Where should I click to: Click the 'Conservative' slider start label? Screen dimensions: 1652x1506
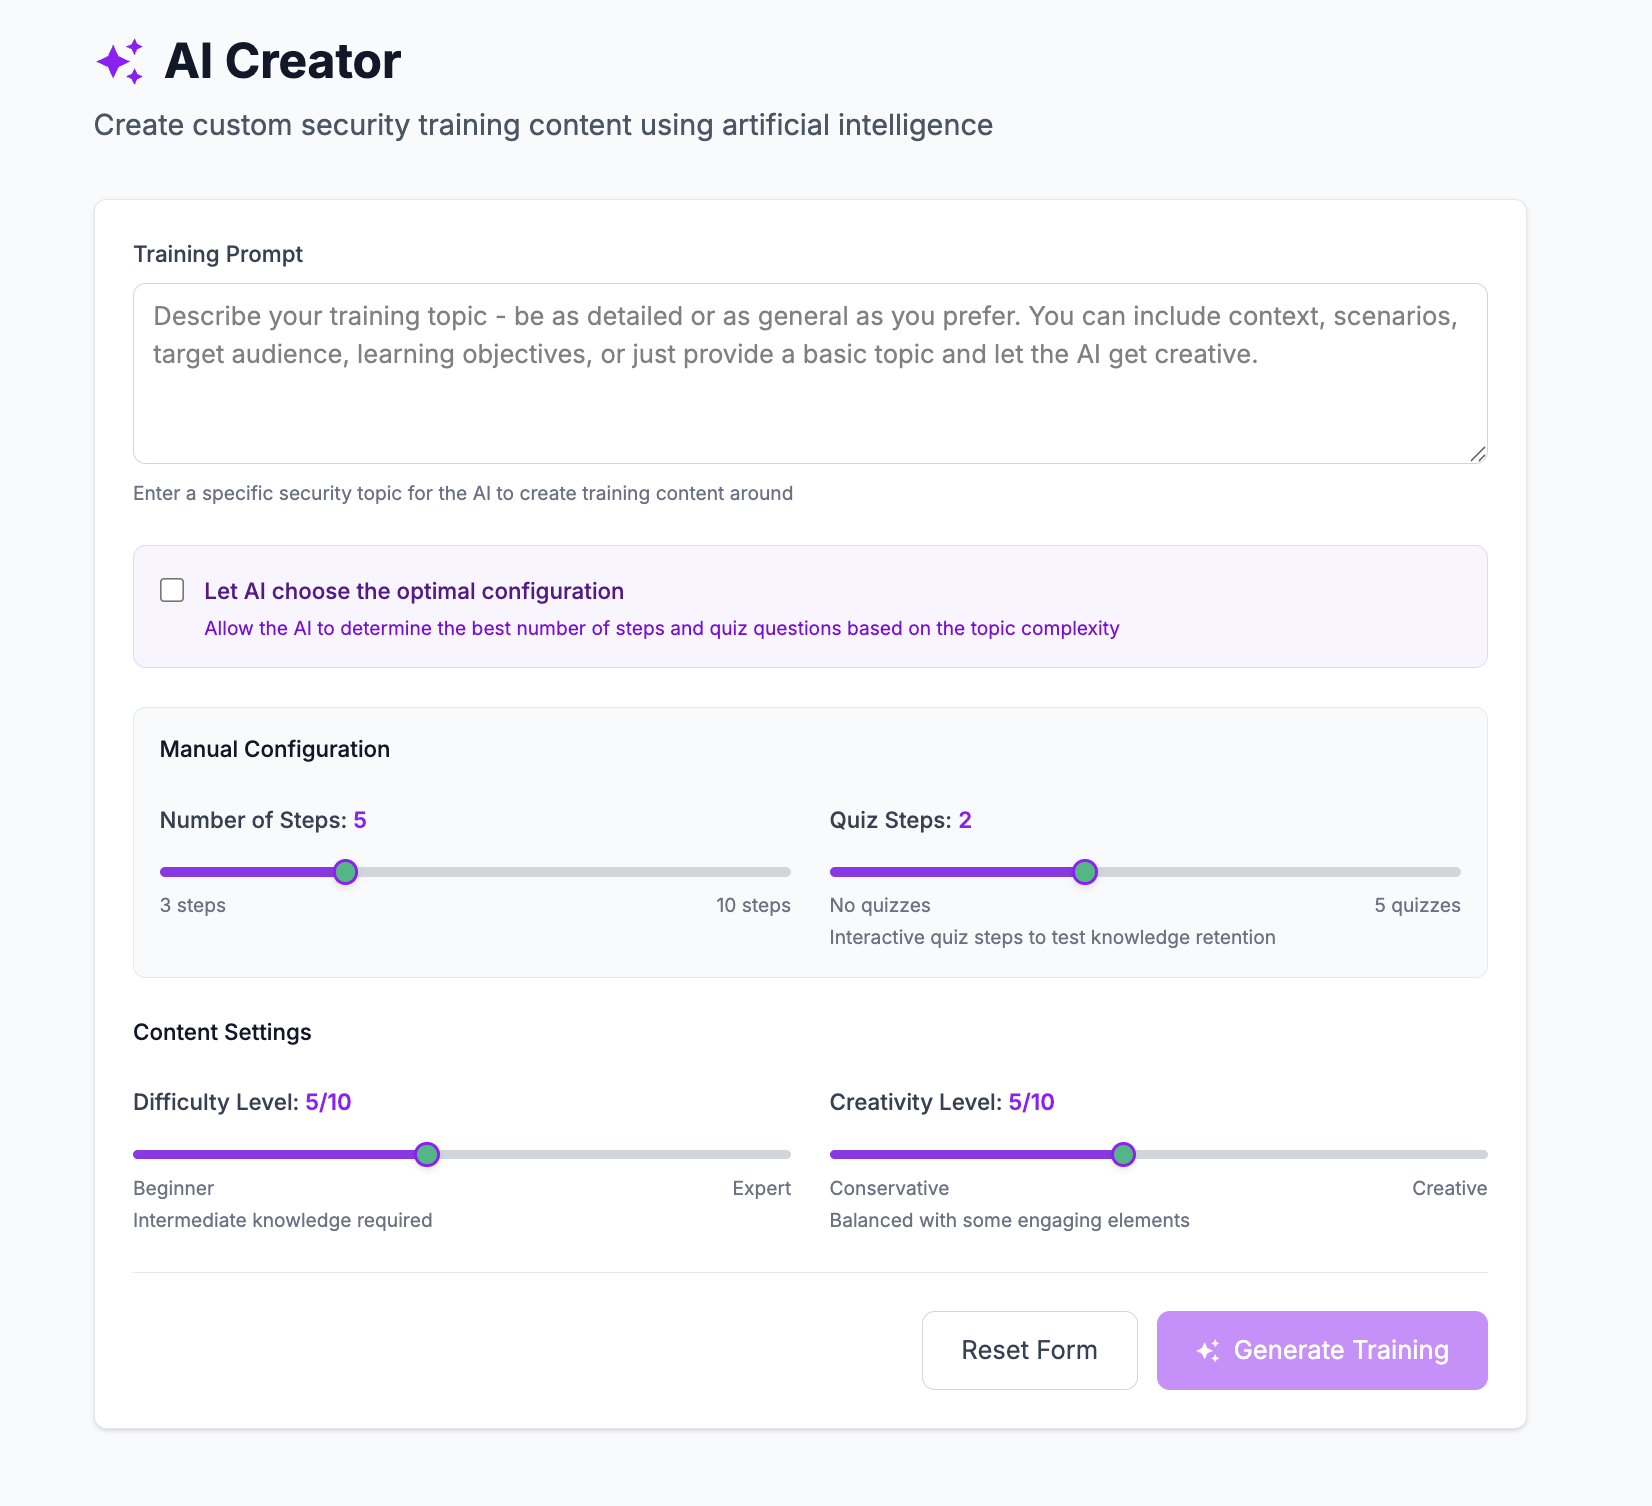pos(889,1188)
